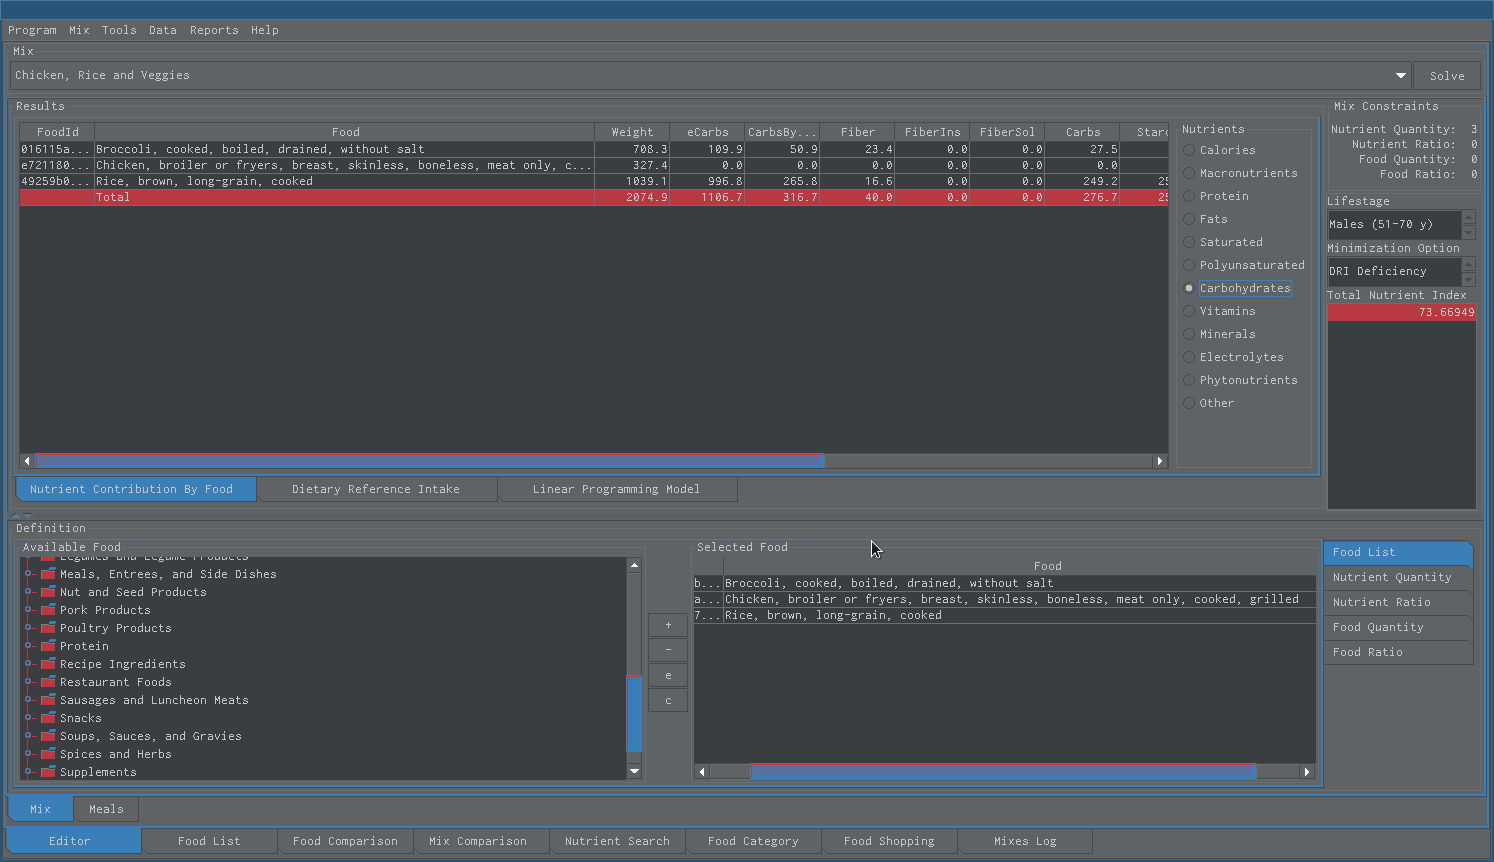Click the Total Nutrient Index value 73.66949
Screen dimensions: 1494x862
click(1401, 313)
